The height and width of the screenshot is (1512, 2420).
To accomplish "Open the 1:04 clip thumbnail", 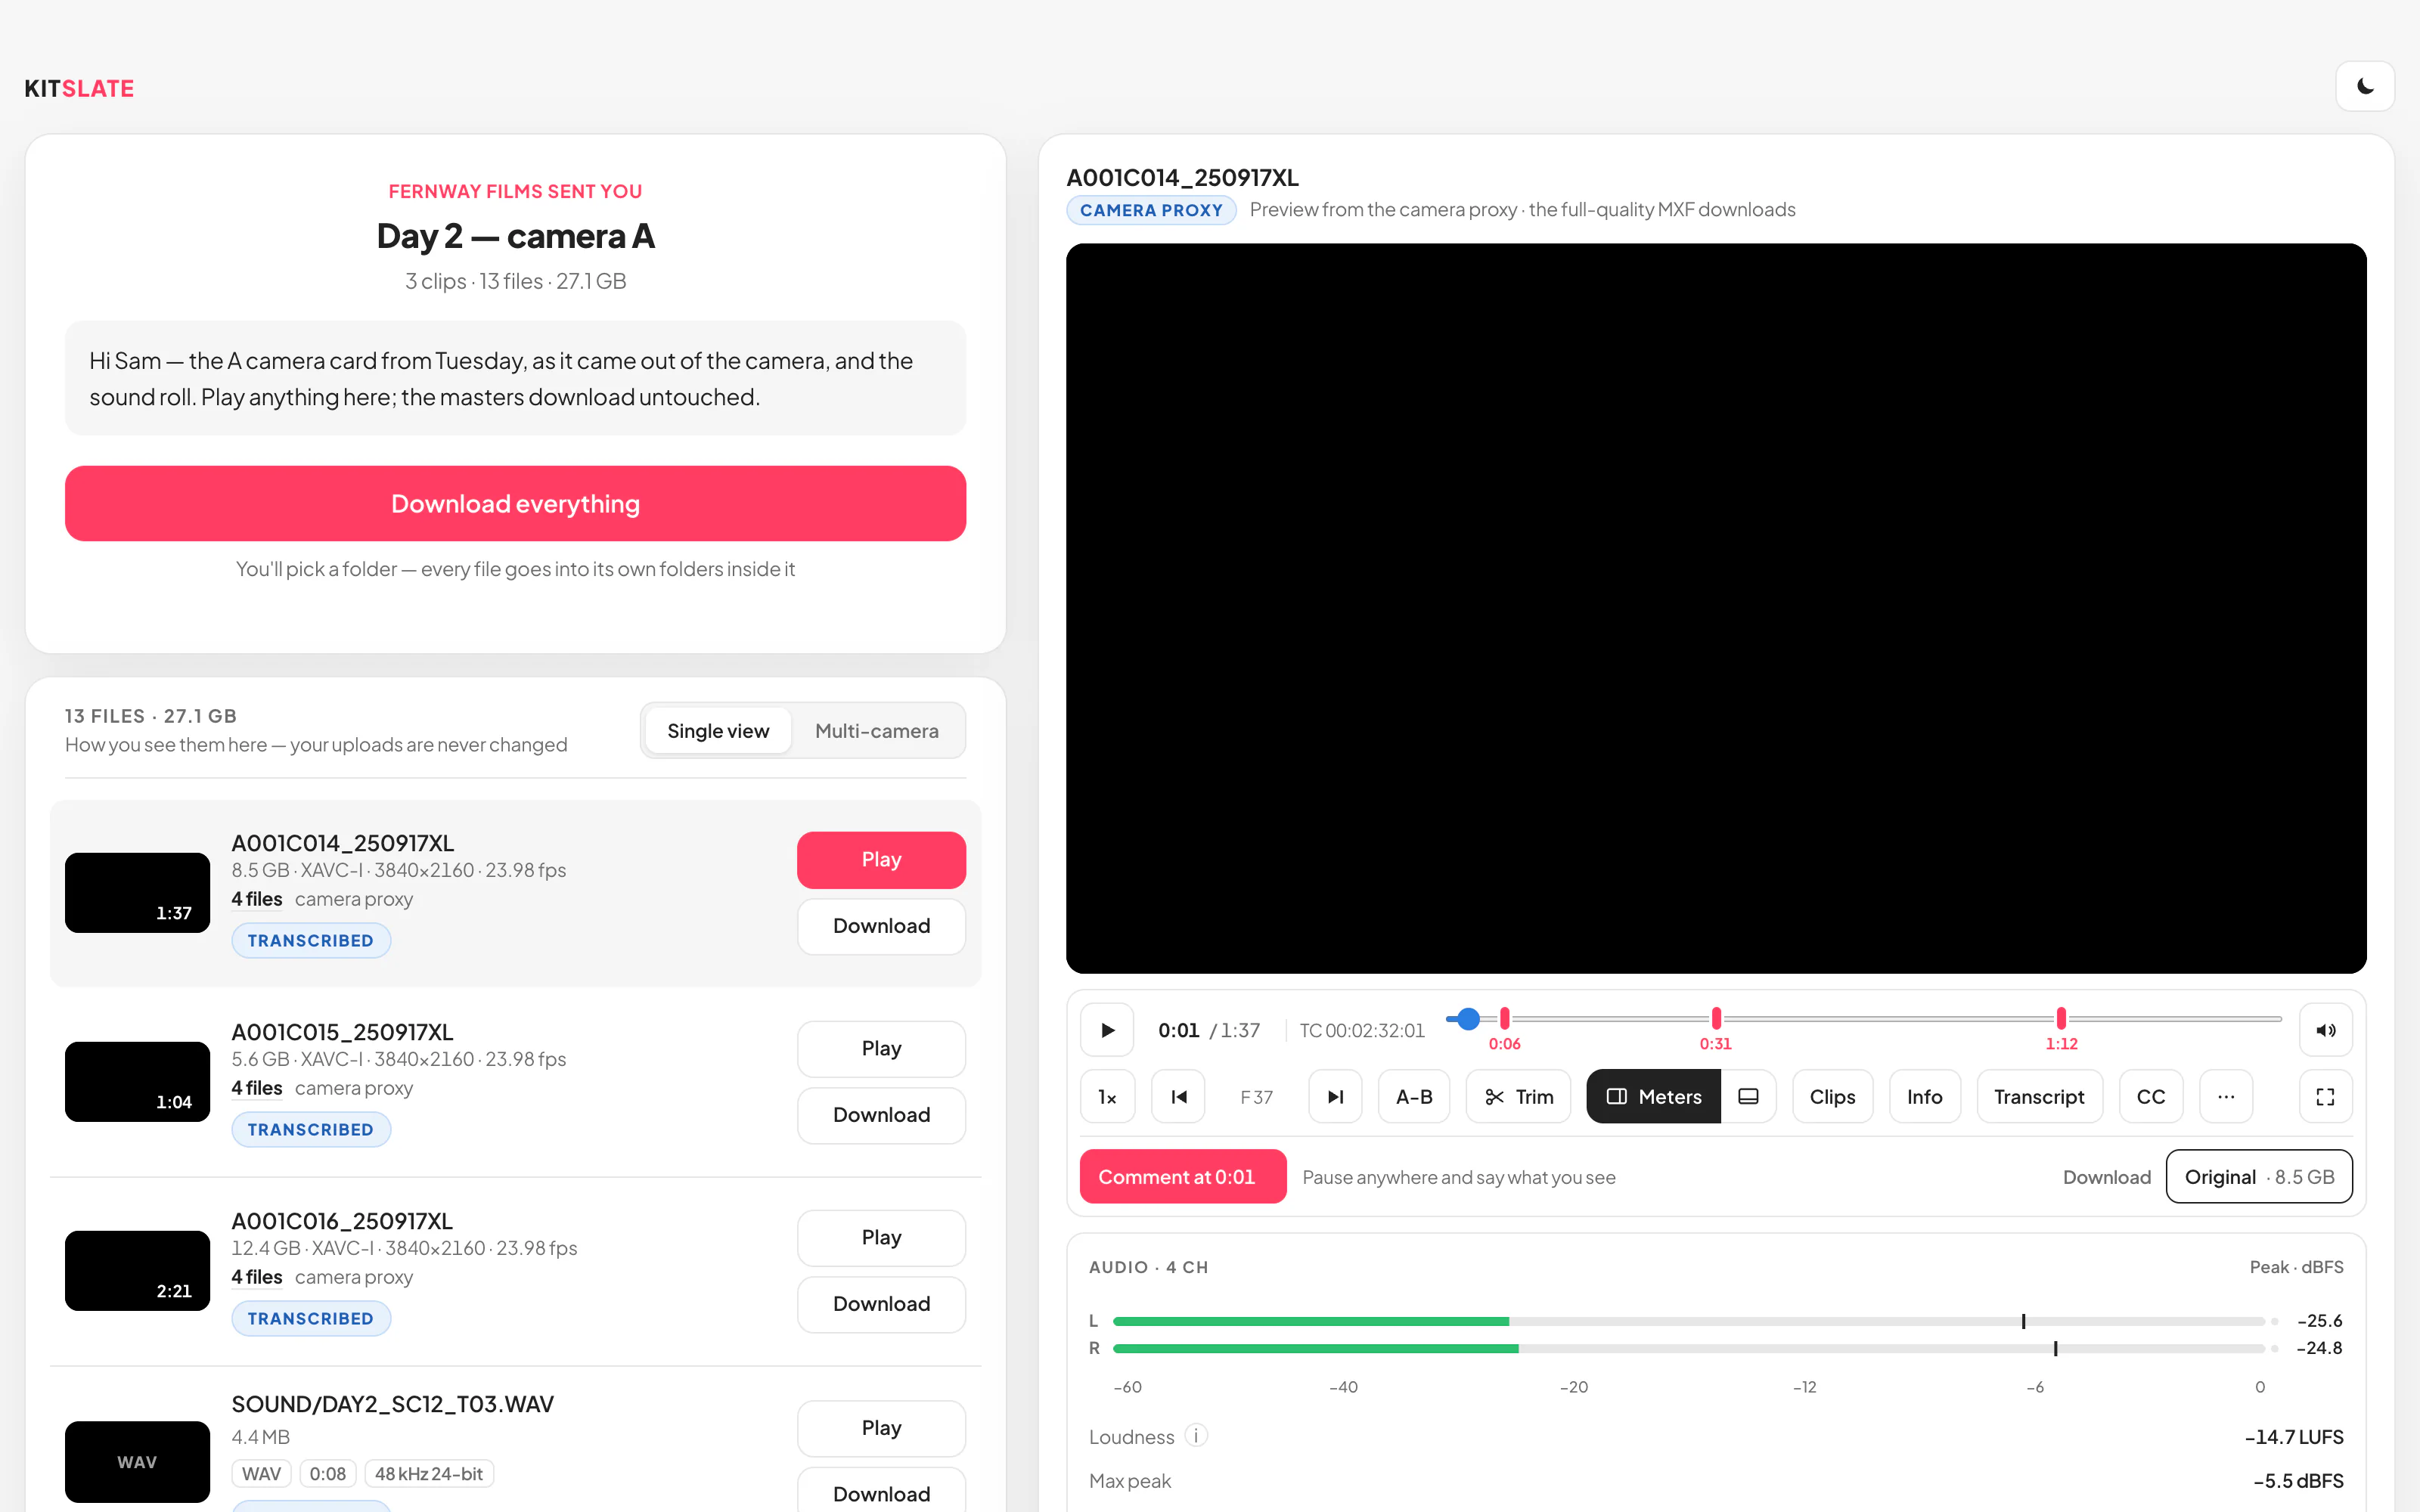I will pos(137,1082).
